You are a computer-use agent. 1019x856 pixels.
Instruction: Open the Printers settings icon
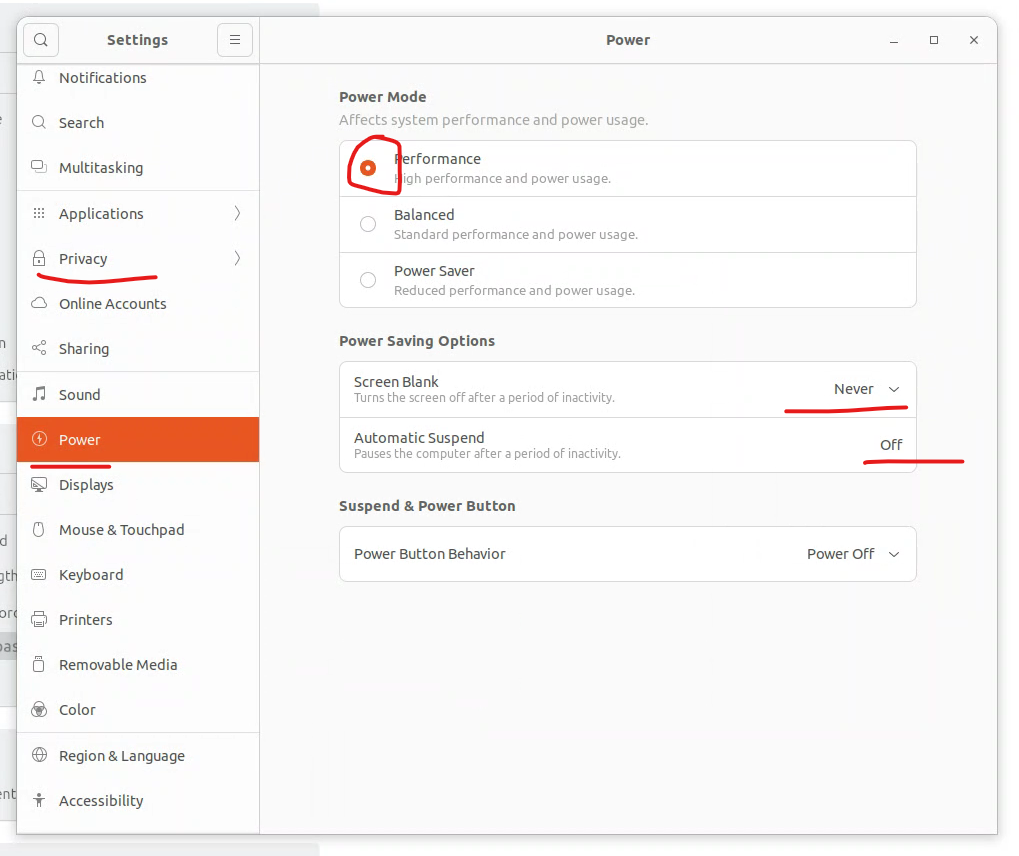[38, 619]
